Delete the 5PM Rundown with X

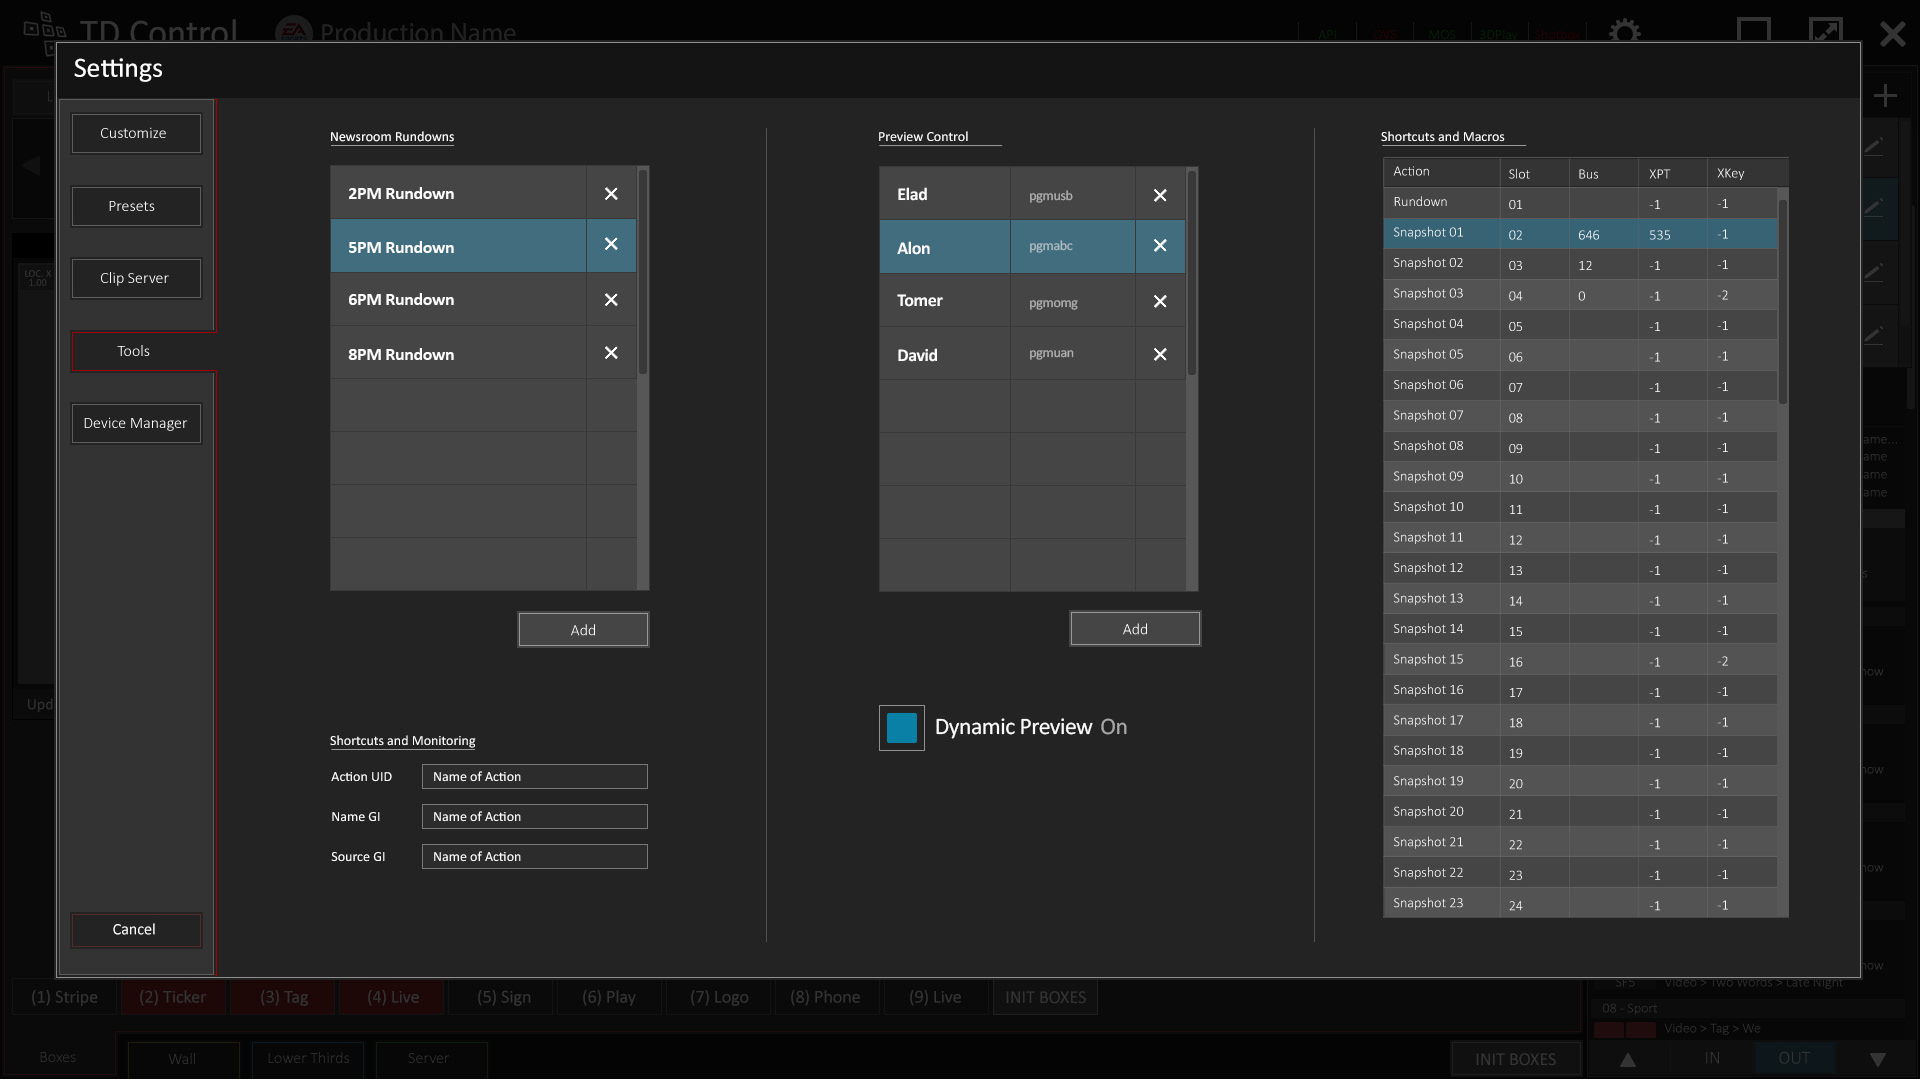coord(611,245)
